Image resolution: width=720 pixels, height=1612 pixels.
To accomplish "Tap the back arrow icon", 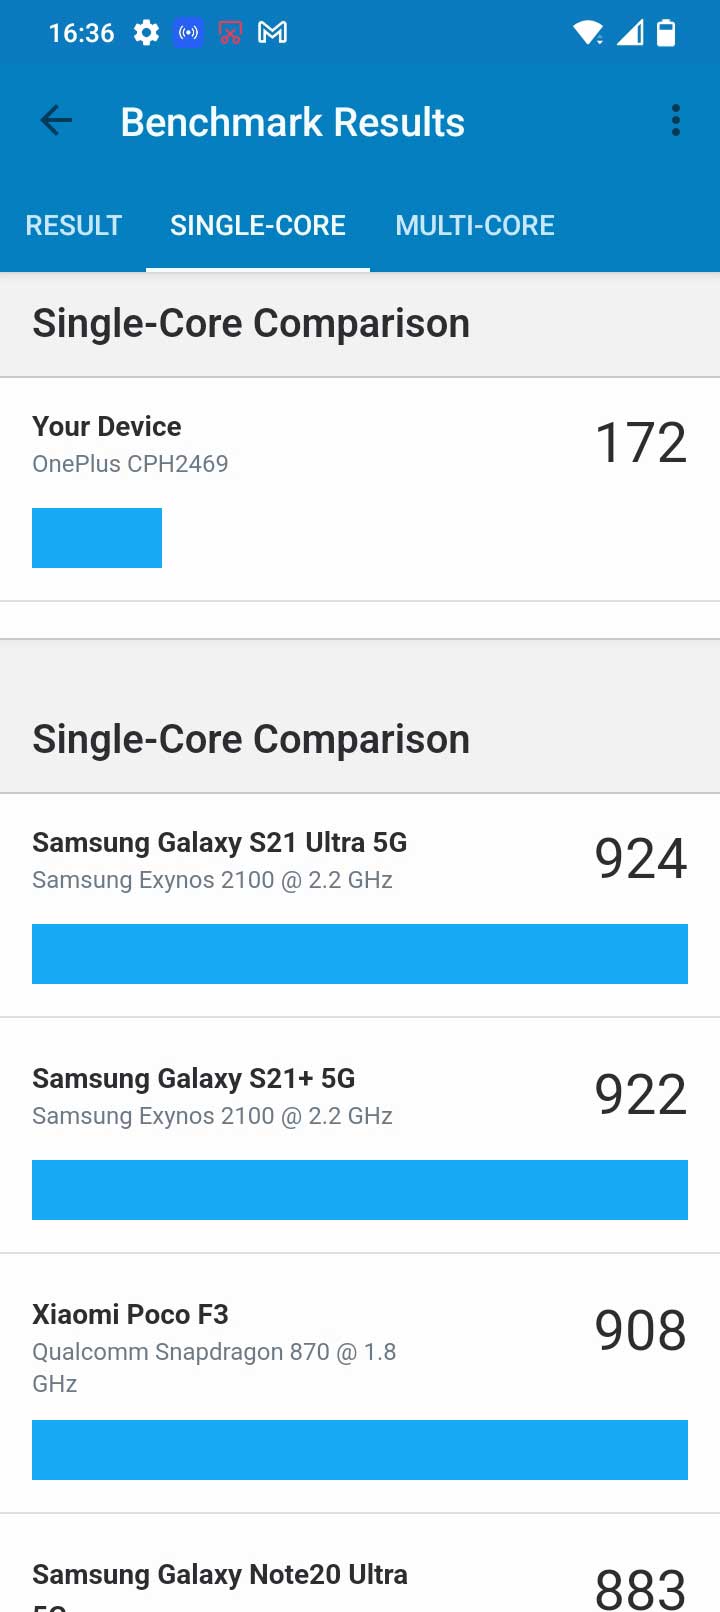I will click(56, 121).
